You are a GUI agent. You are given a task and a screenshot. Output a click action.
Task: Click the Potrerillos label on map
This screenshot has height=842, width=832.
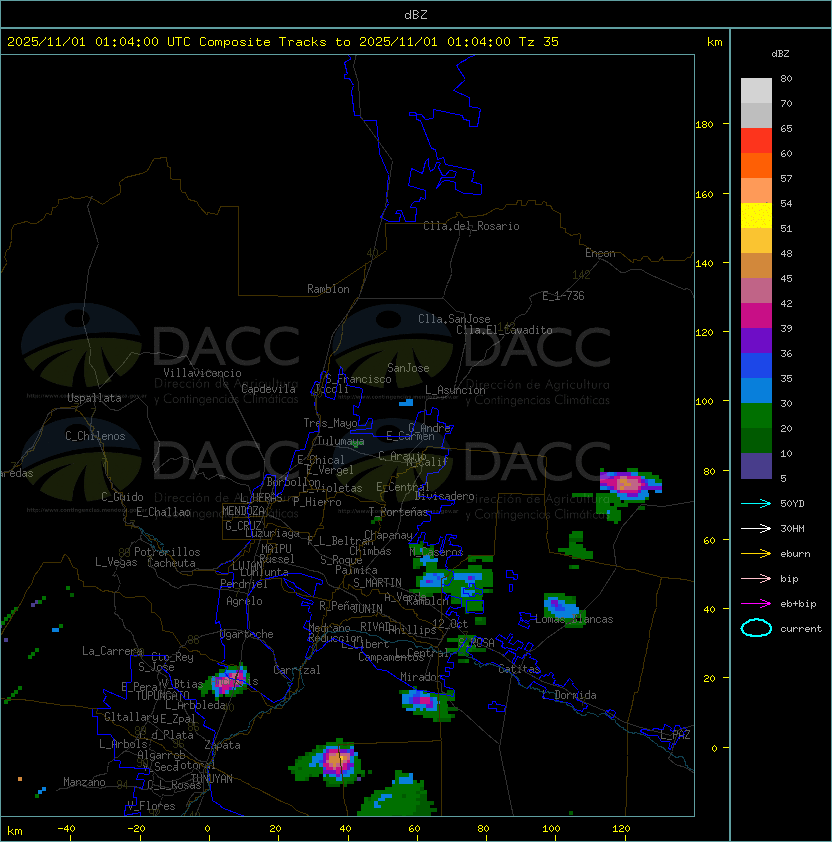point(167,552)
